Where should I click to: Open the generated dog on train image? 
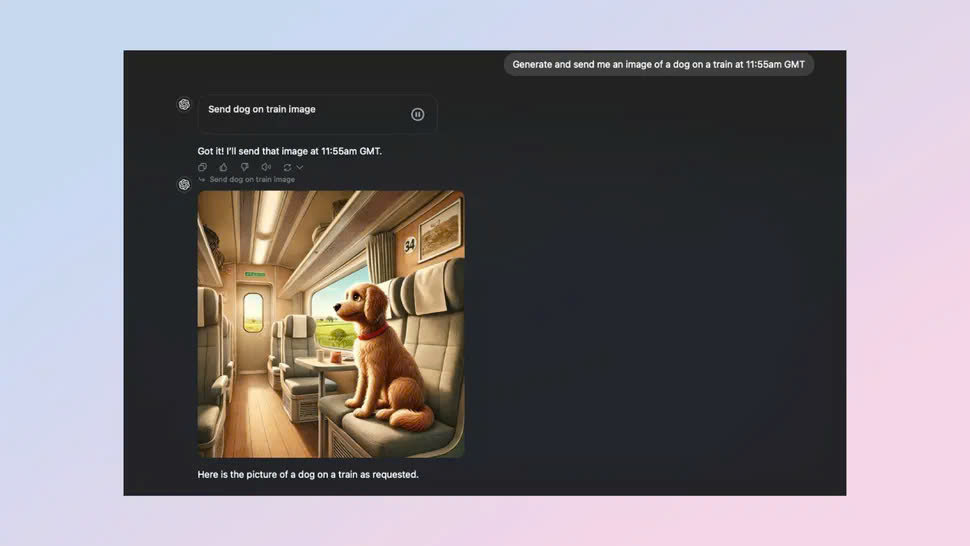tap(330, 324)
